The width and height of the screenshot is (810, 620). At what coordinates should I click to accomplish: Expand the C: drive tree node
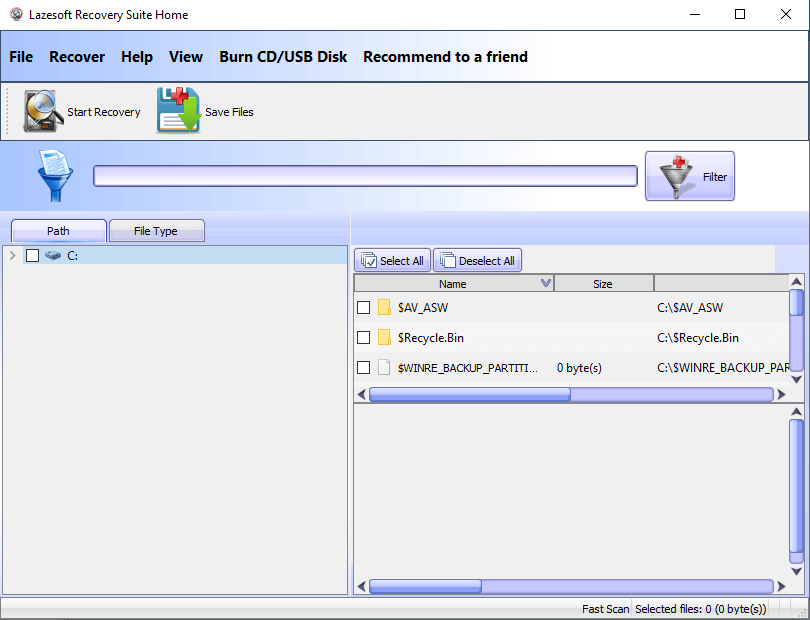click(13, 255)
